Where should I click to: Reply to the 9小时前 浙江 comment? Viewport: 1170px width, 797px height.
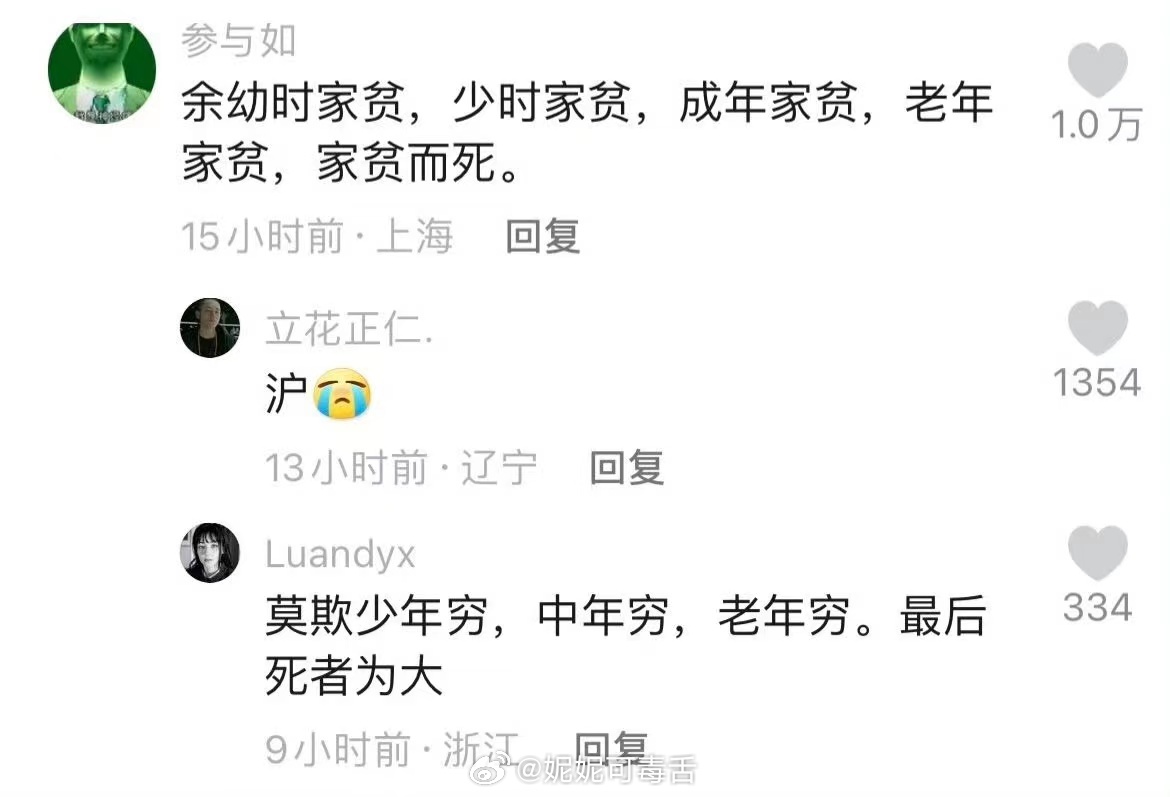[x=611, y=748]
